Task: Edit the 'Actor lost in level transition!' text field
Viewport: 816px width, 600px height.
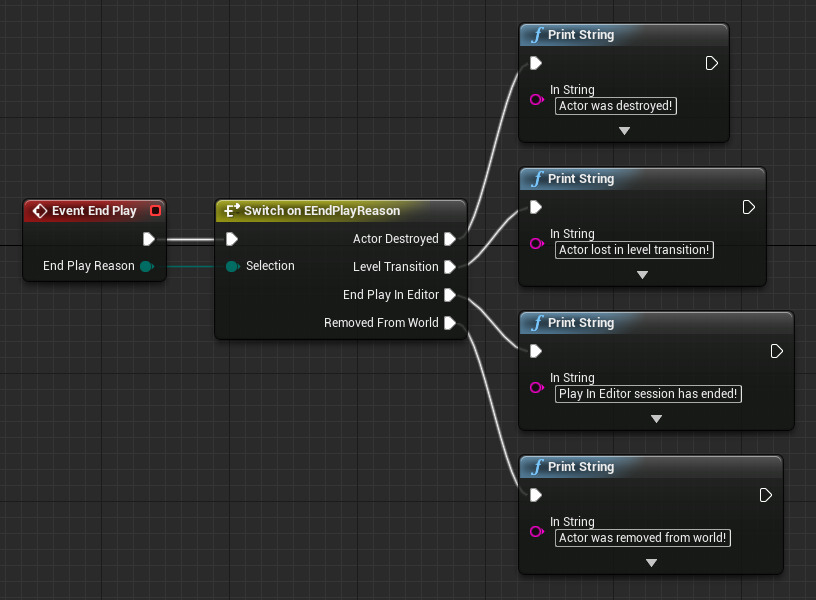Action: coord(634,250)
